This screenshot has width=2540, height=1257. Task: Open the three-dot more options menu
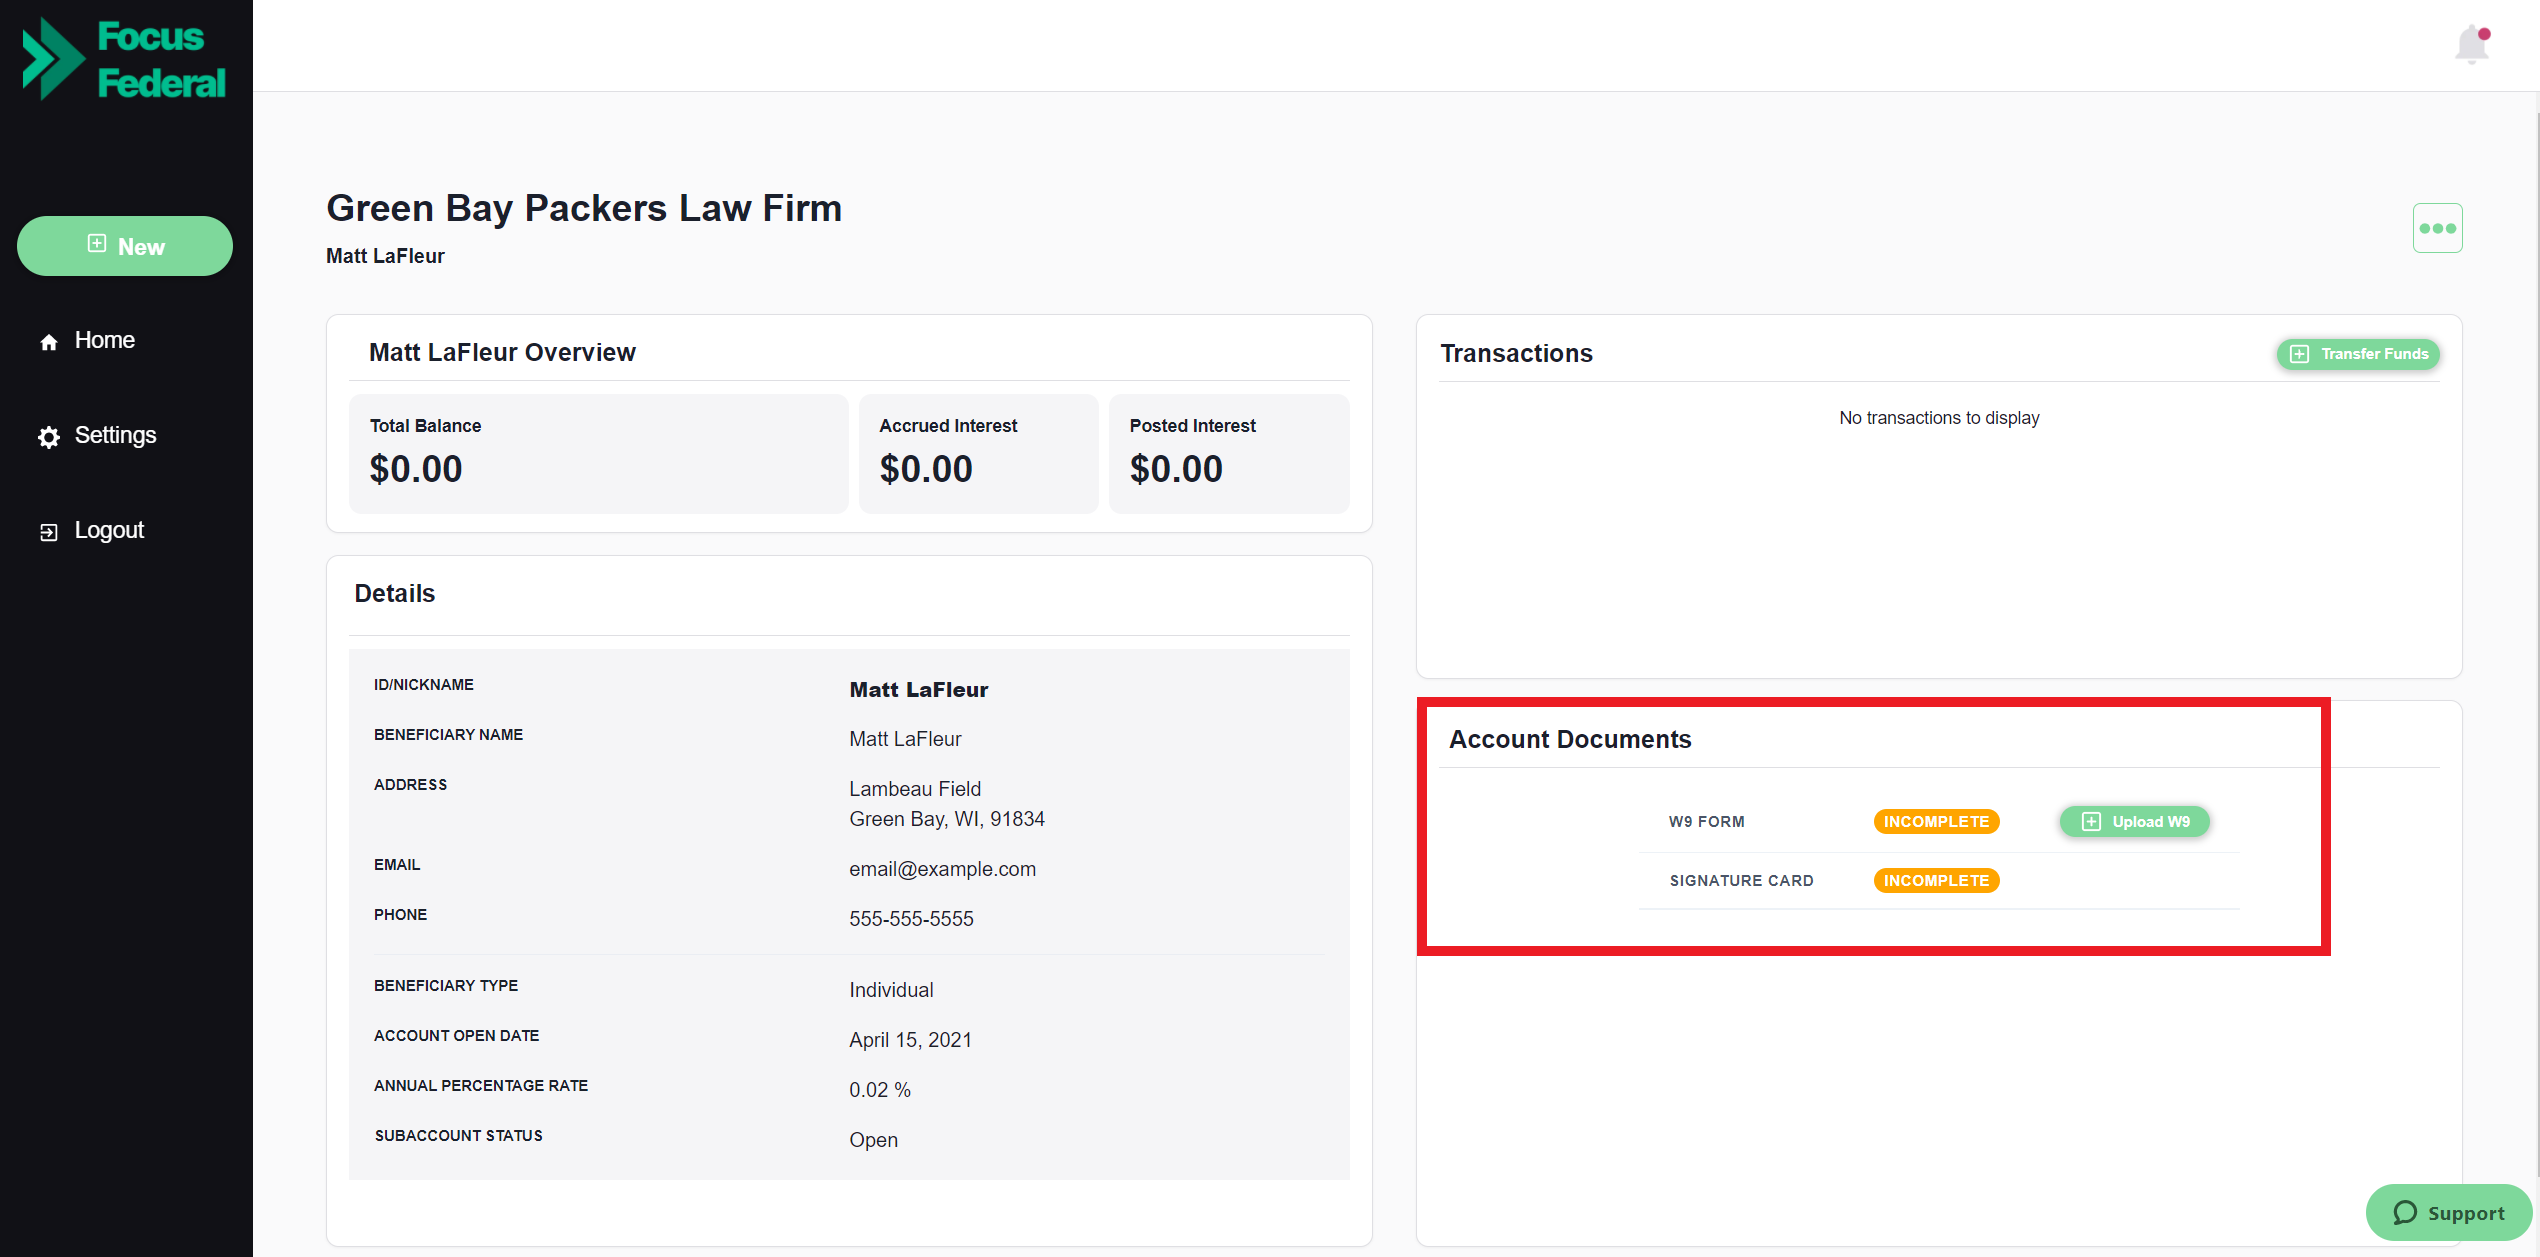pyautogui.click(x=2437, y=228)
